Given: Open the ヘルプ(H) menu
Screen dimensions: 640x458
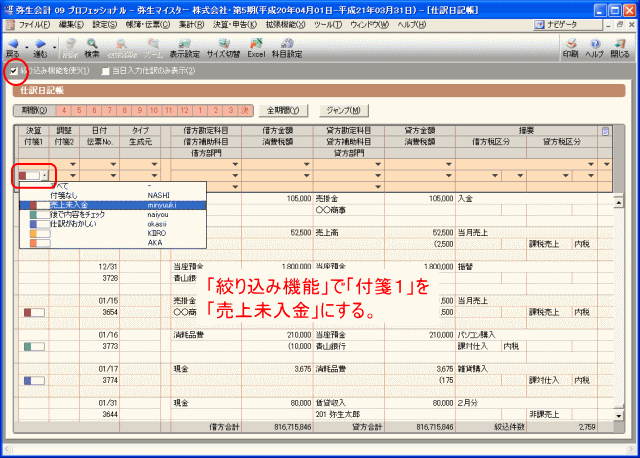Looking at the screenshot, I should click(x=412, y=25).
